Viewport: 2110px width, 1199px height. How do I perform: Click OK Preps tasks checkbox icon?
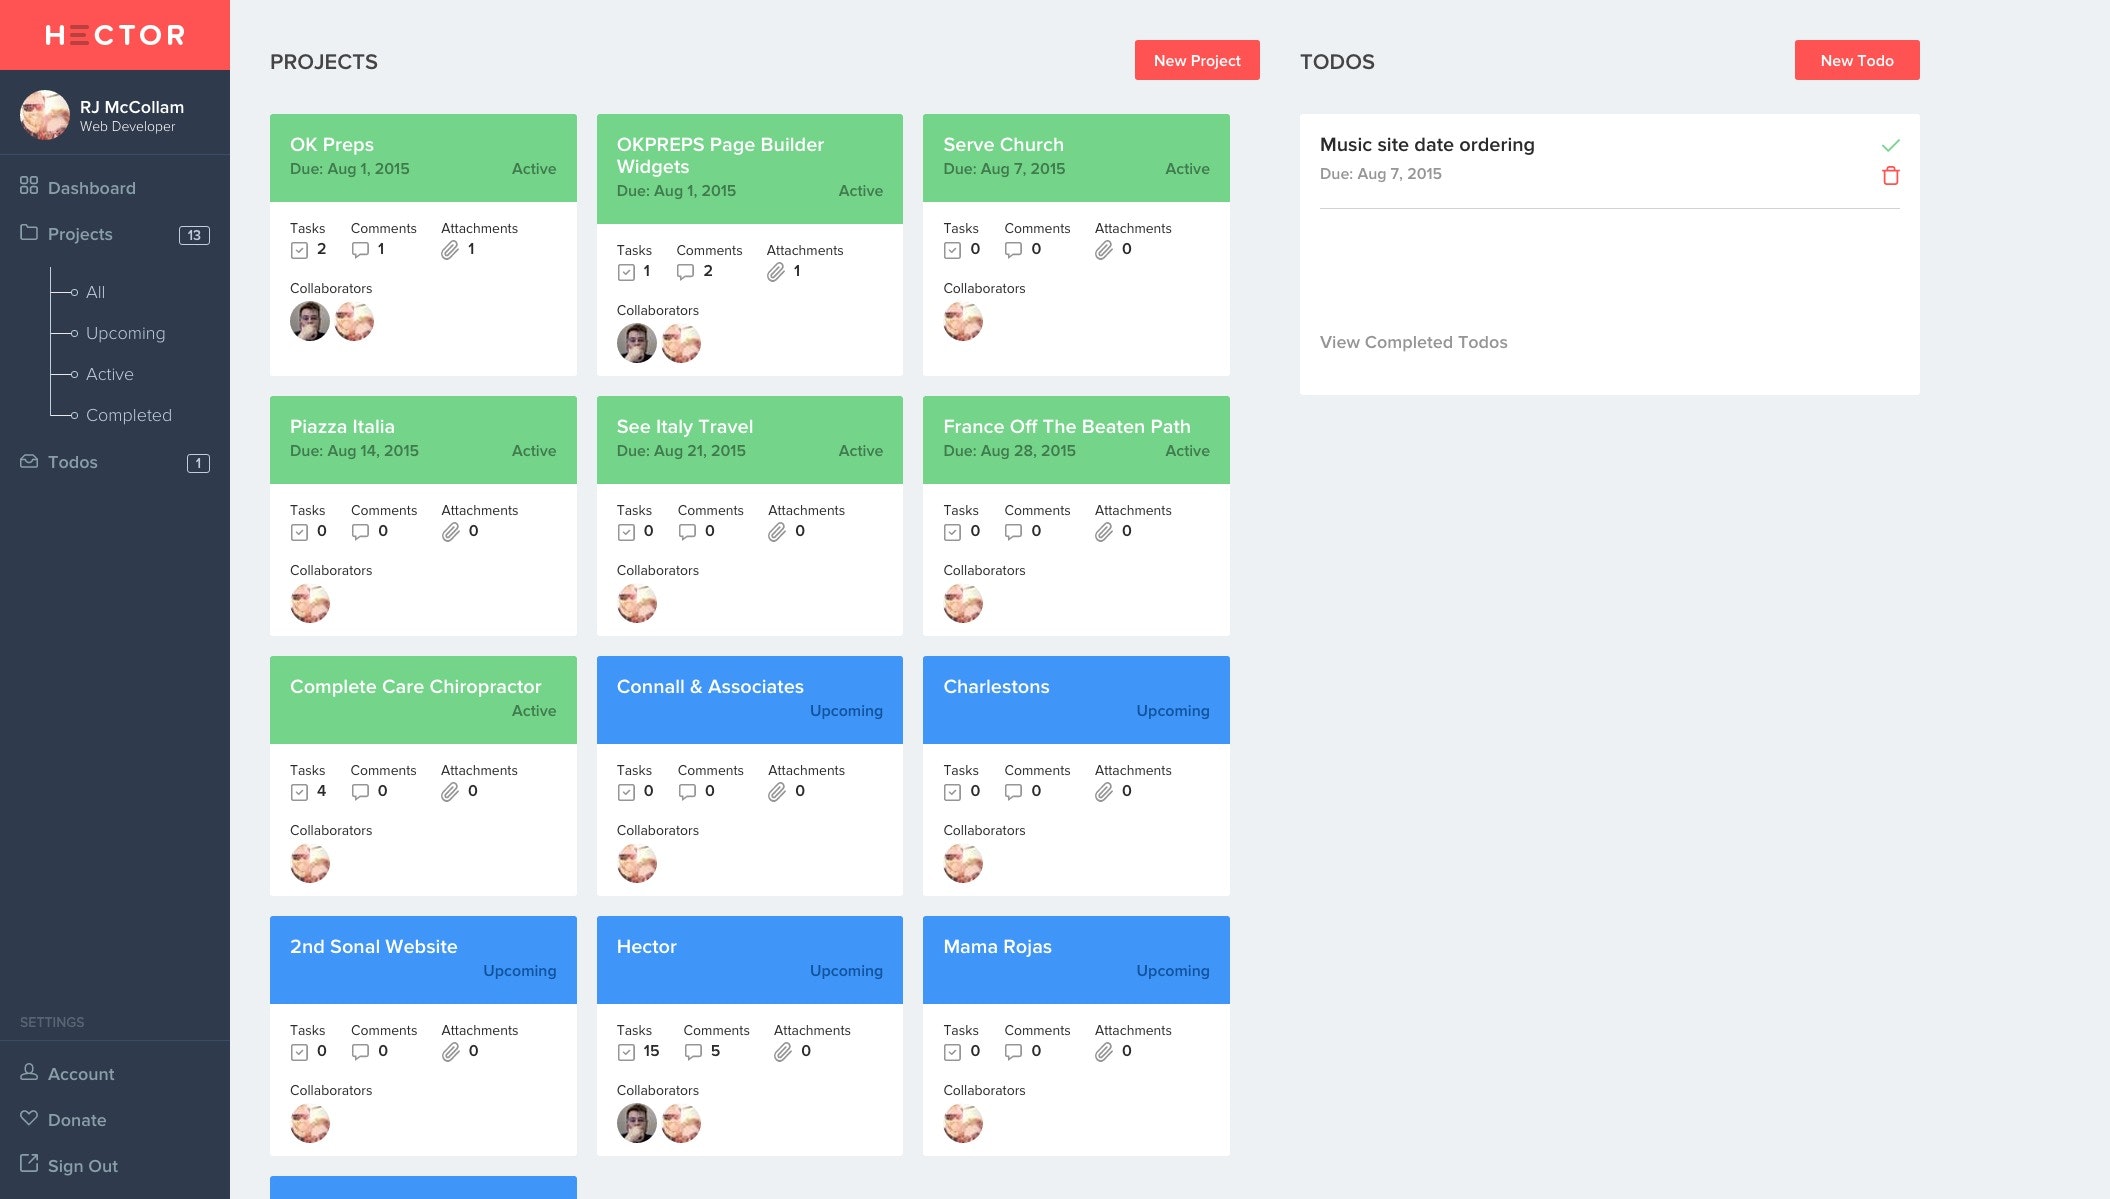(299, 250)
